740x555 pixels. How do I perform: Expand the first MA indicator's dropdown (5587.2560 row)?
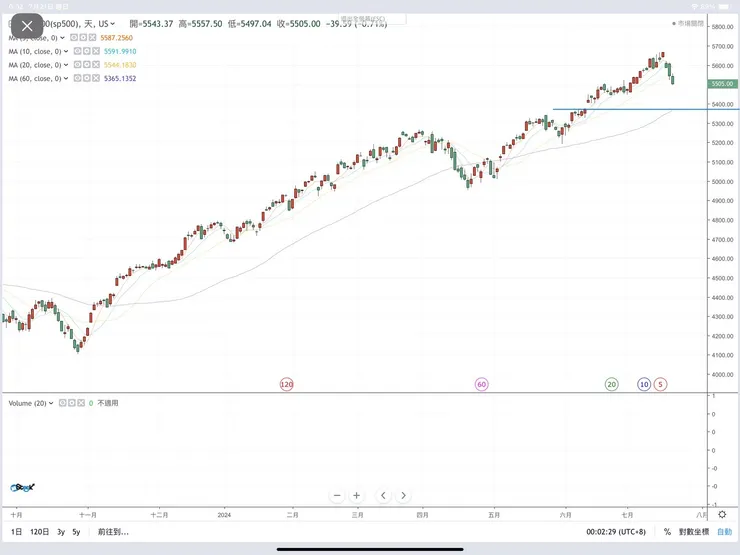(x=62, y=38)
